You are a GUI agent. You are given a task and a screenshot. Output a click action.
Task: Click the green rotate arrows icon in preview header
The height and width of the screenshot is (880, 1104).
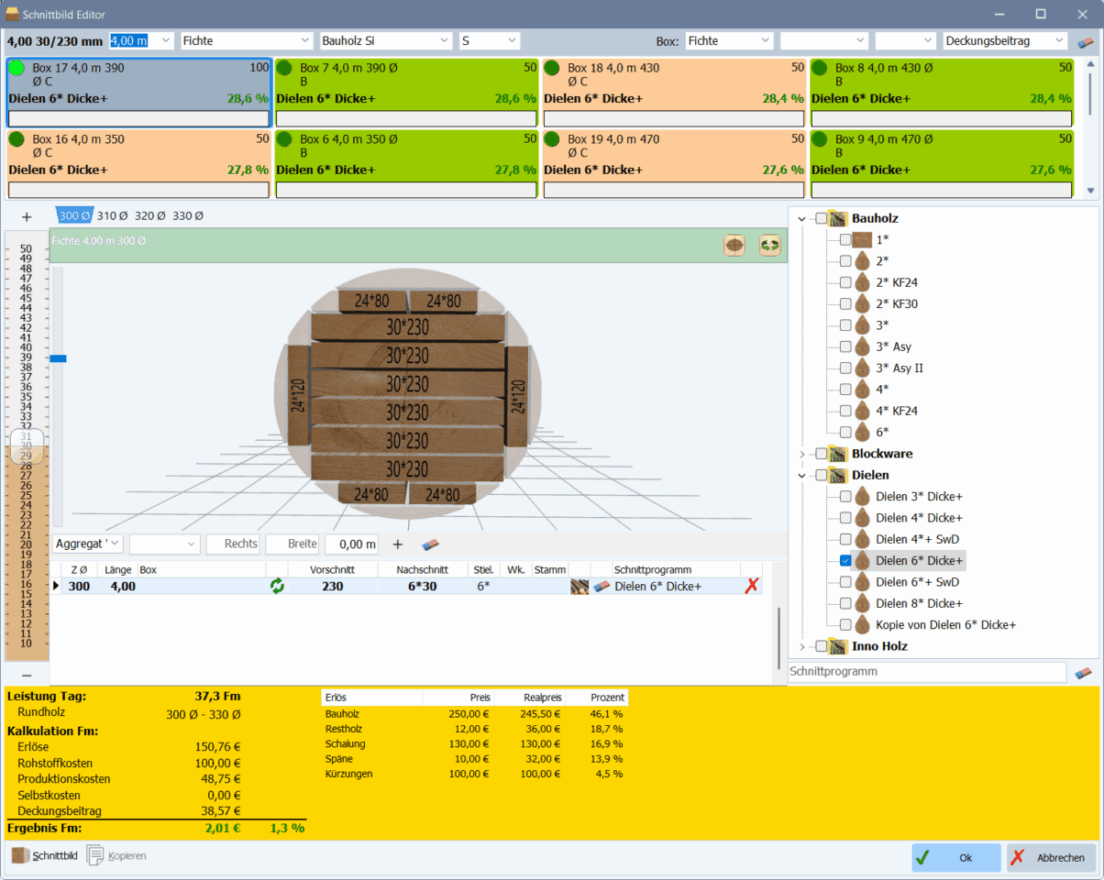click(x=770, y=245)
